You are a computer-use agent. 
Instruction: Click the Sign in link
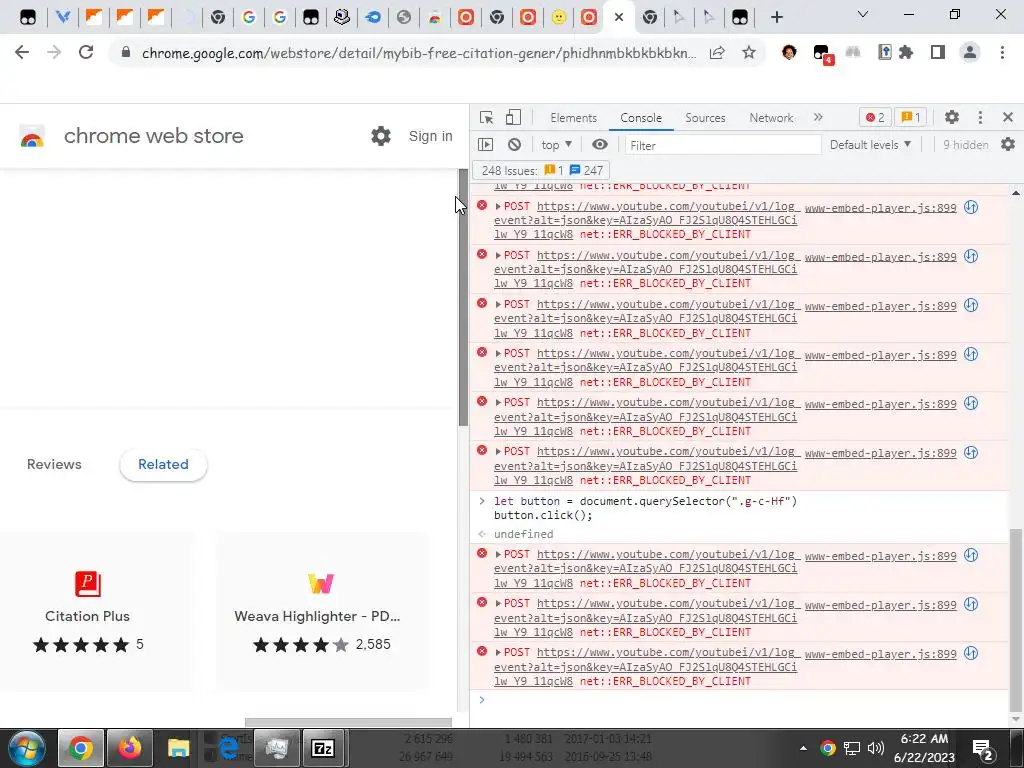[430, 136]
